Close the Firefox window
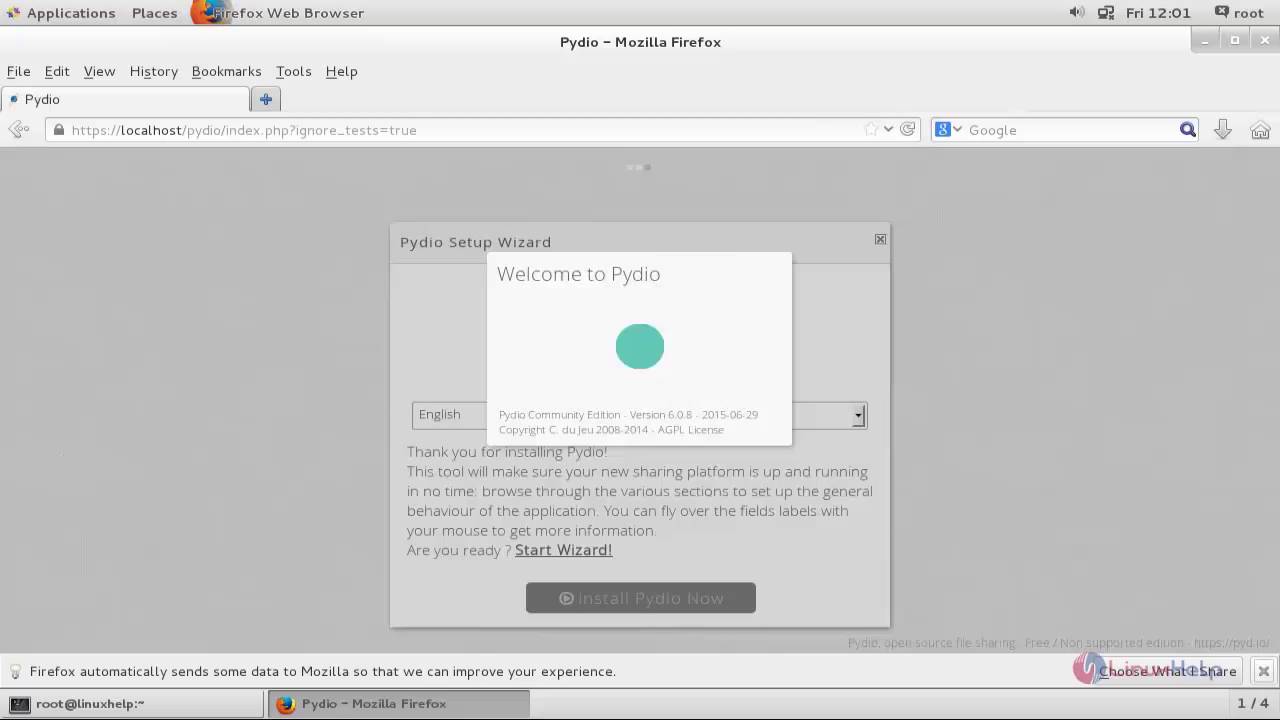Screen dimensions: 1280x720 (x=1264, y=40)
